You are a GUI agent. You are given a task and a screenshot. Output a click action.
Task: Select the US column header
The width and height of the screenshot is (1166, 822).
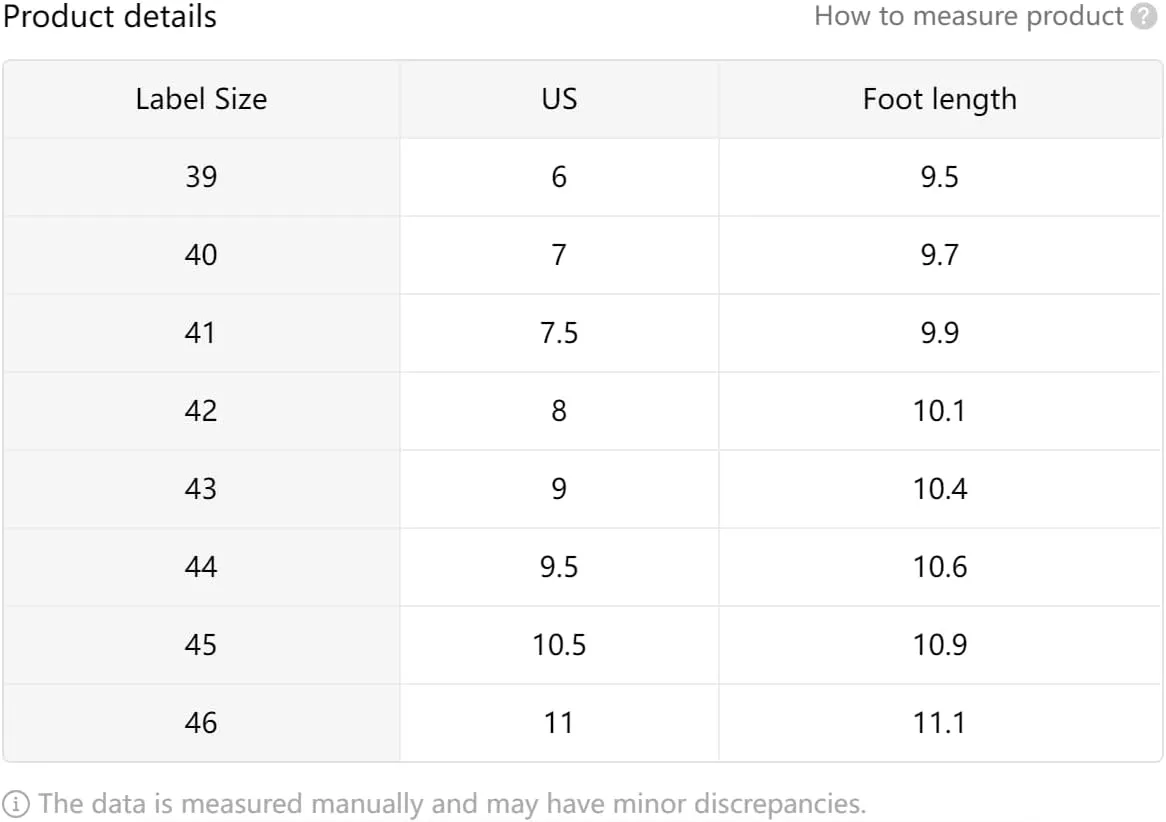pos(559,99)
